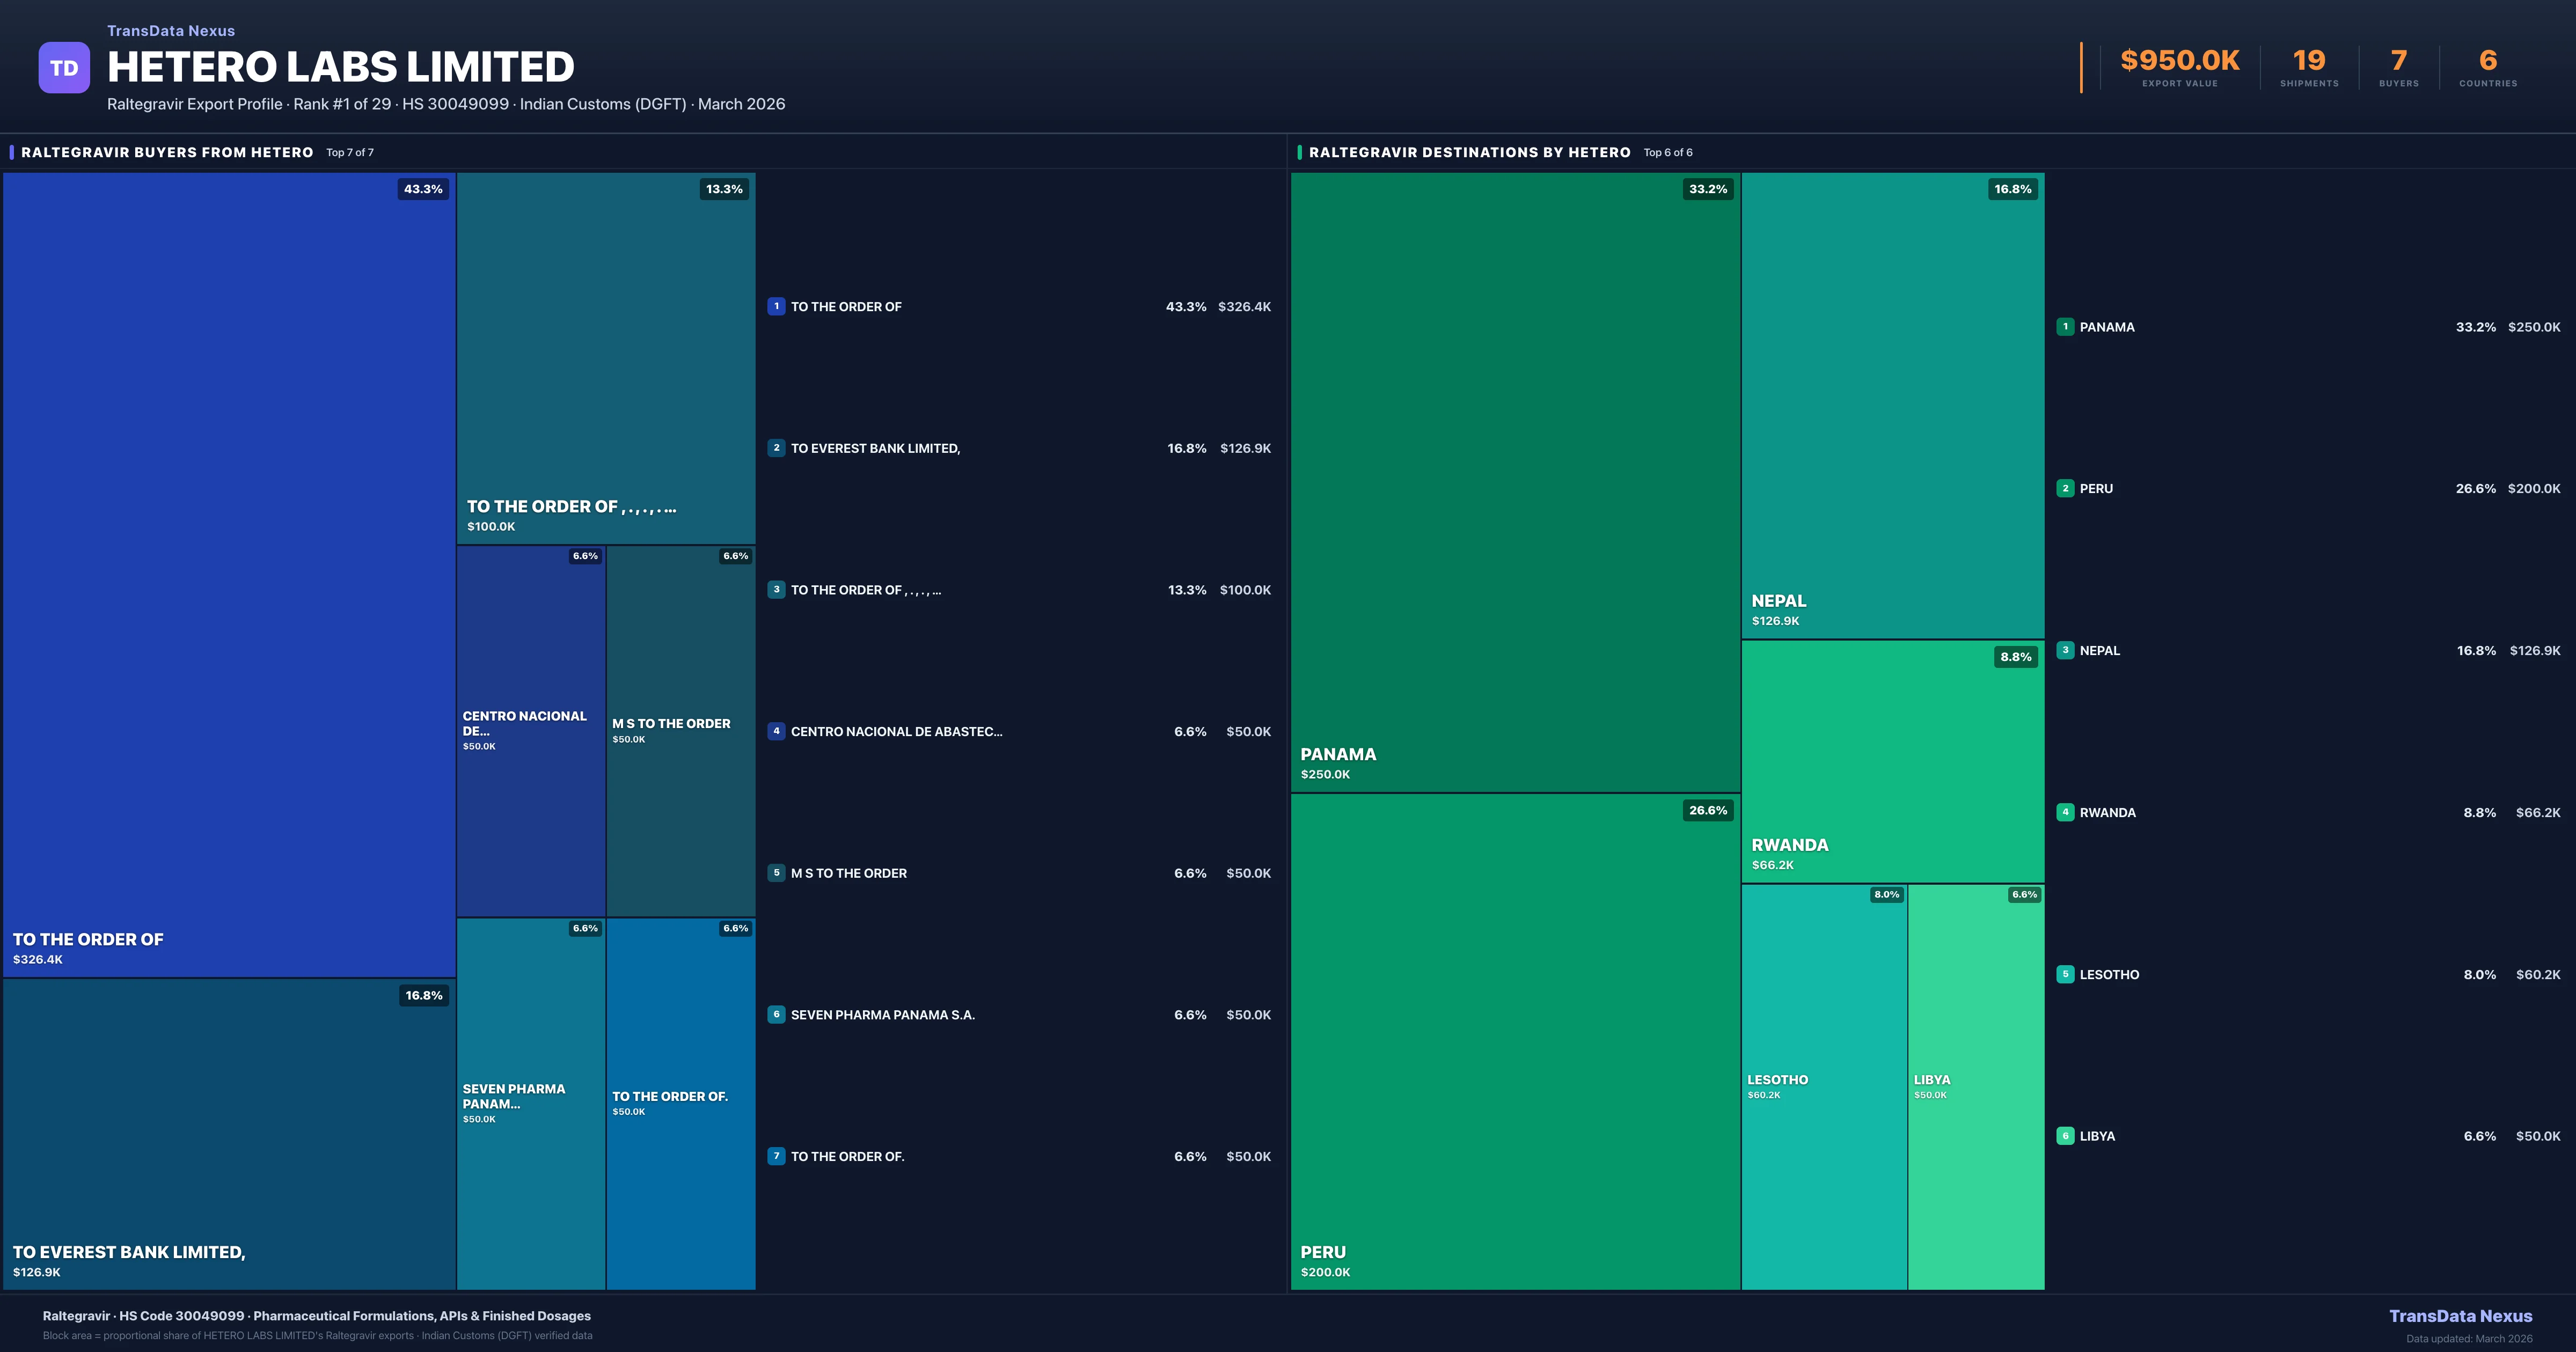Click rank 2 badge beside Everest Bank

point(776,448)
